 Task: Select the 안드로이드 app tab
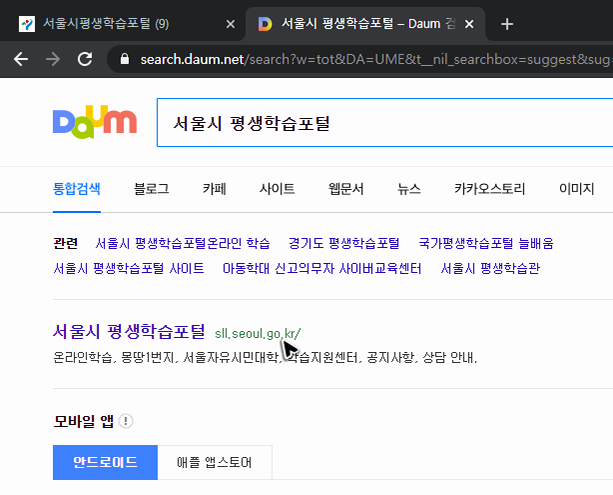click(105, 463)
